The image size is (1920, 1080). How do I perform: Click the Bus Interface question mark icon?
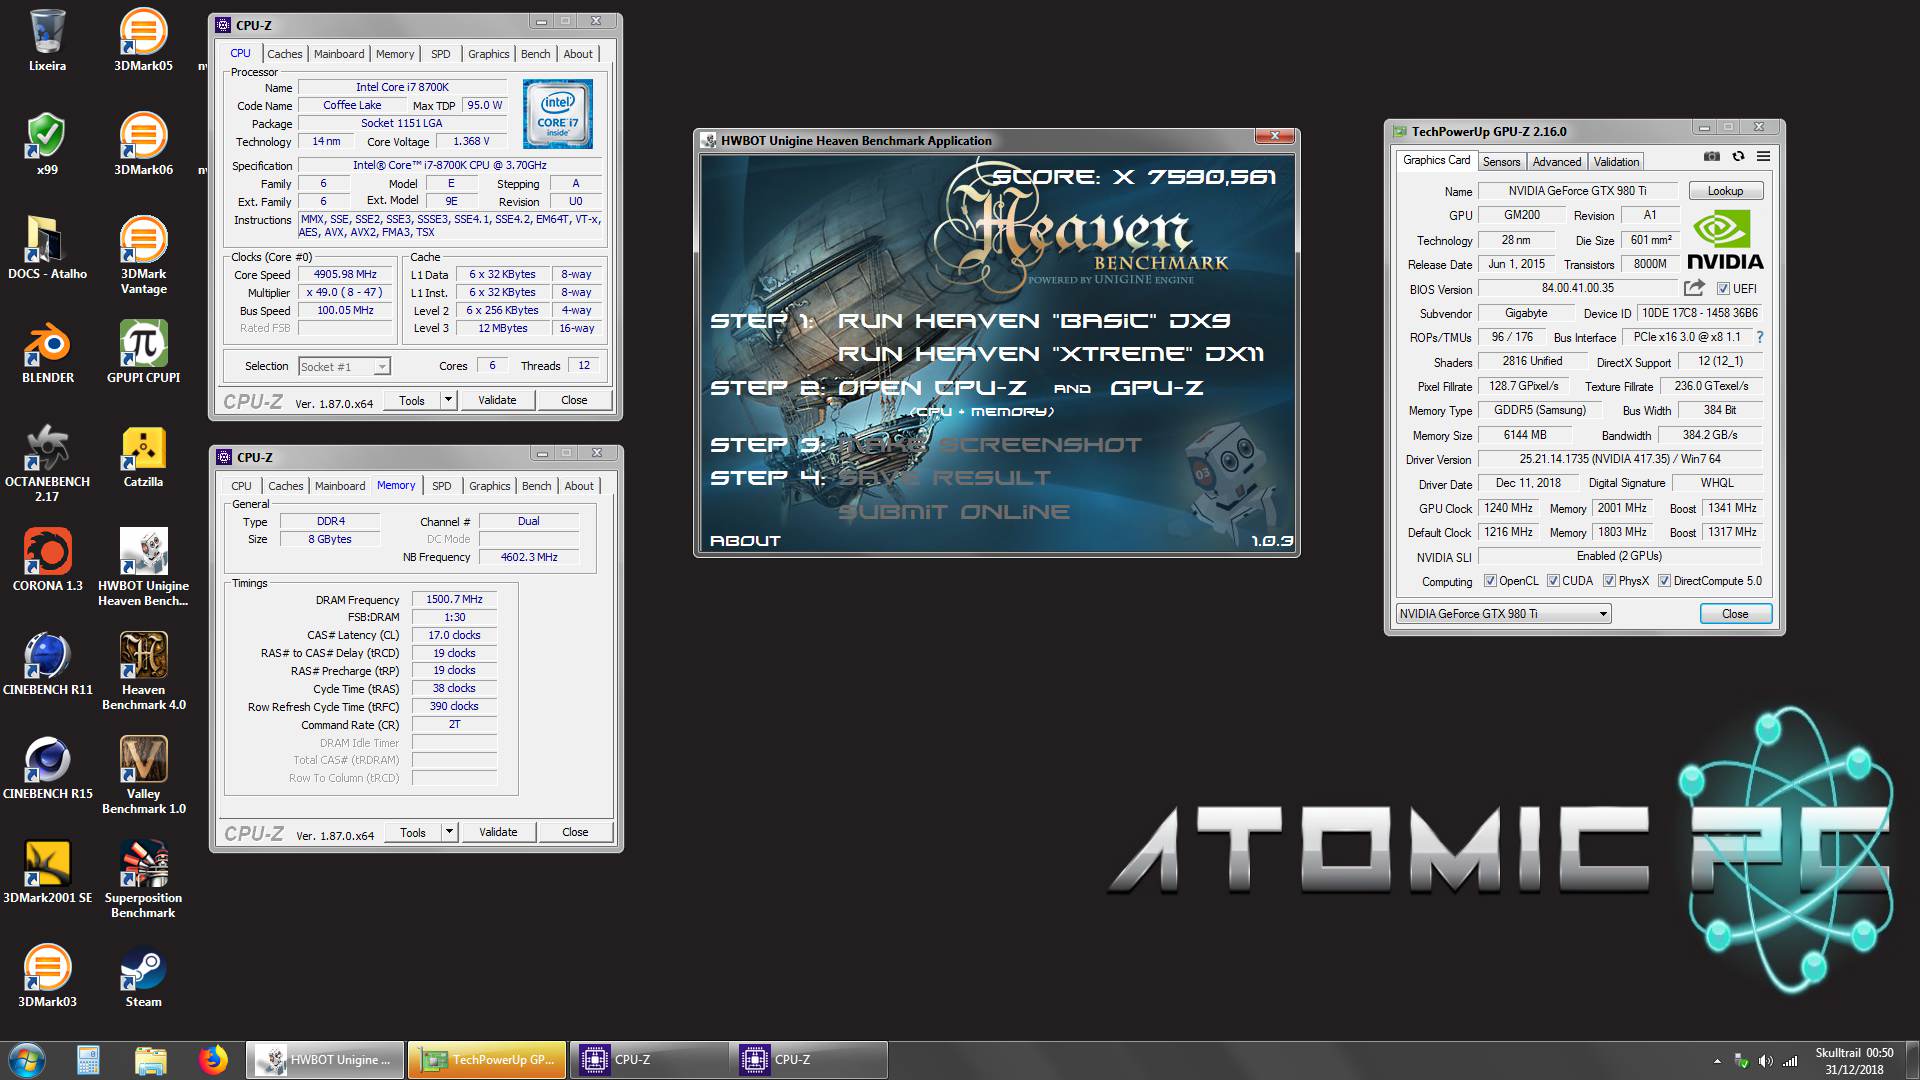pyautogui.click(x=1760, y=337)
